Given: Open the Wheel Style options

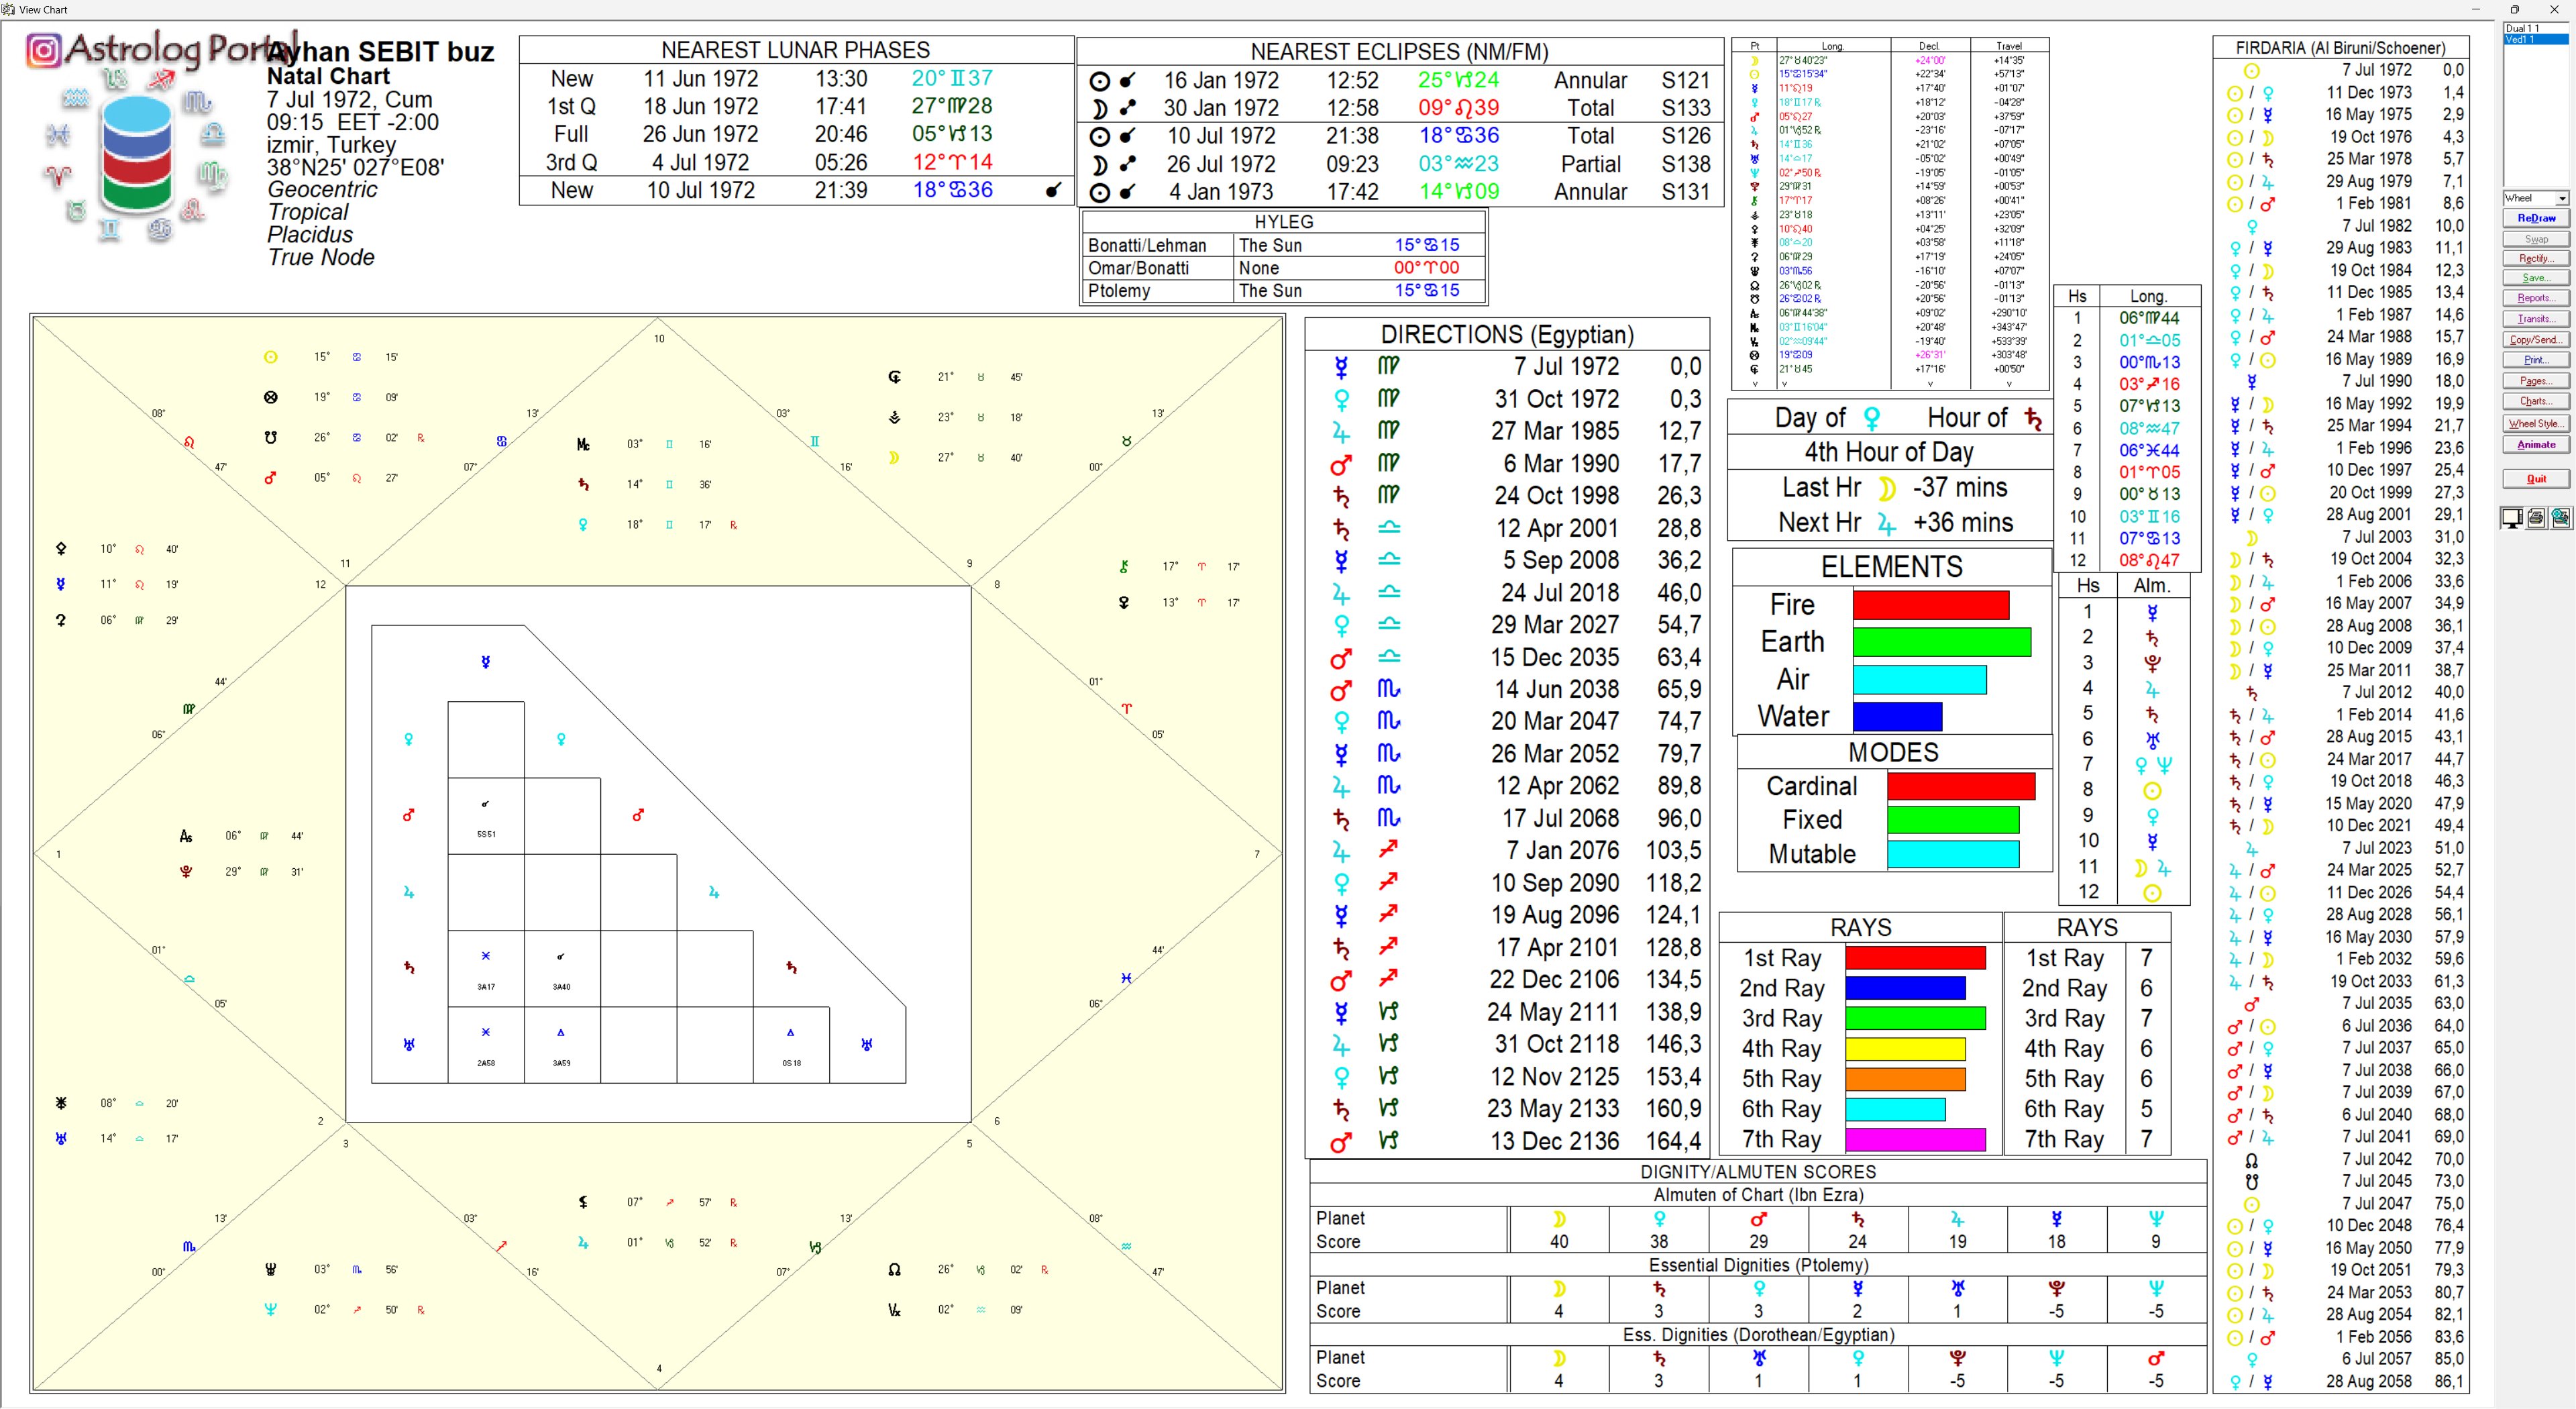Looking at the screenshot, I should pos(2536,423).
